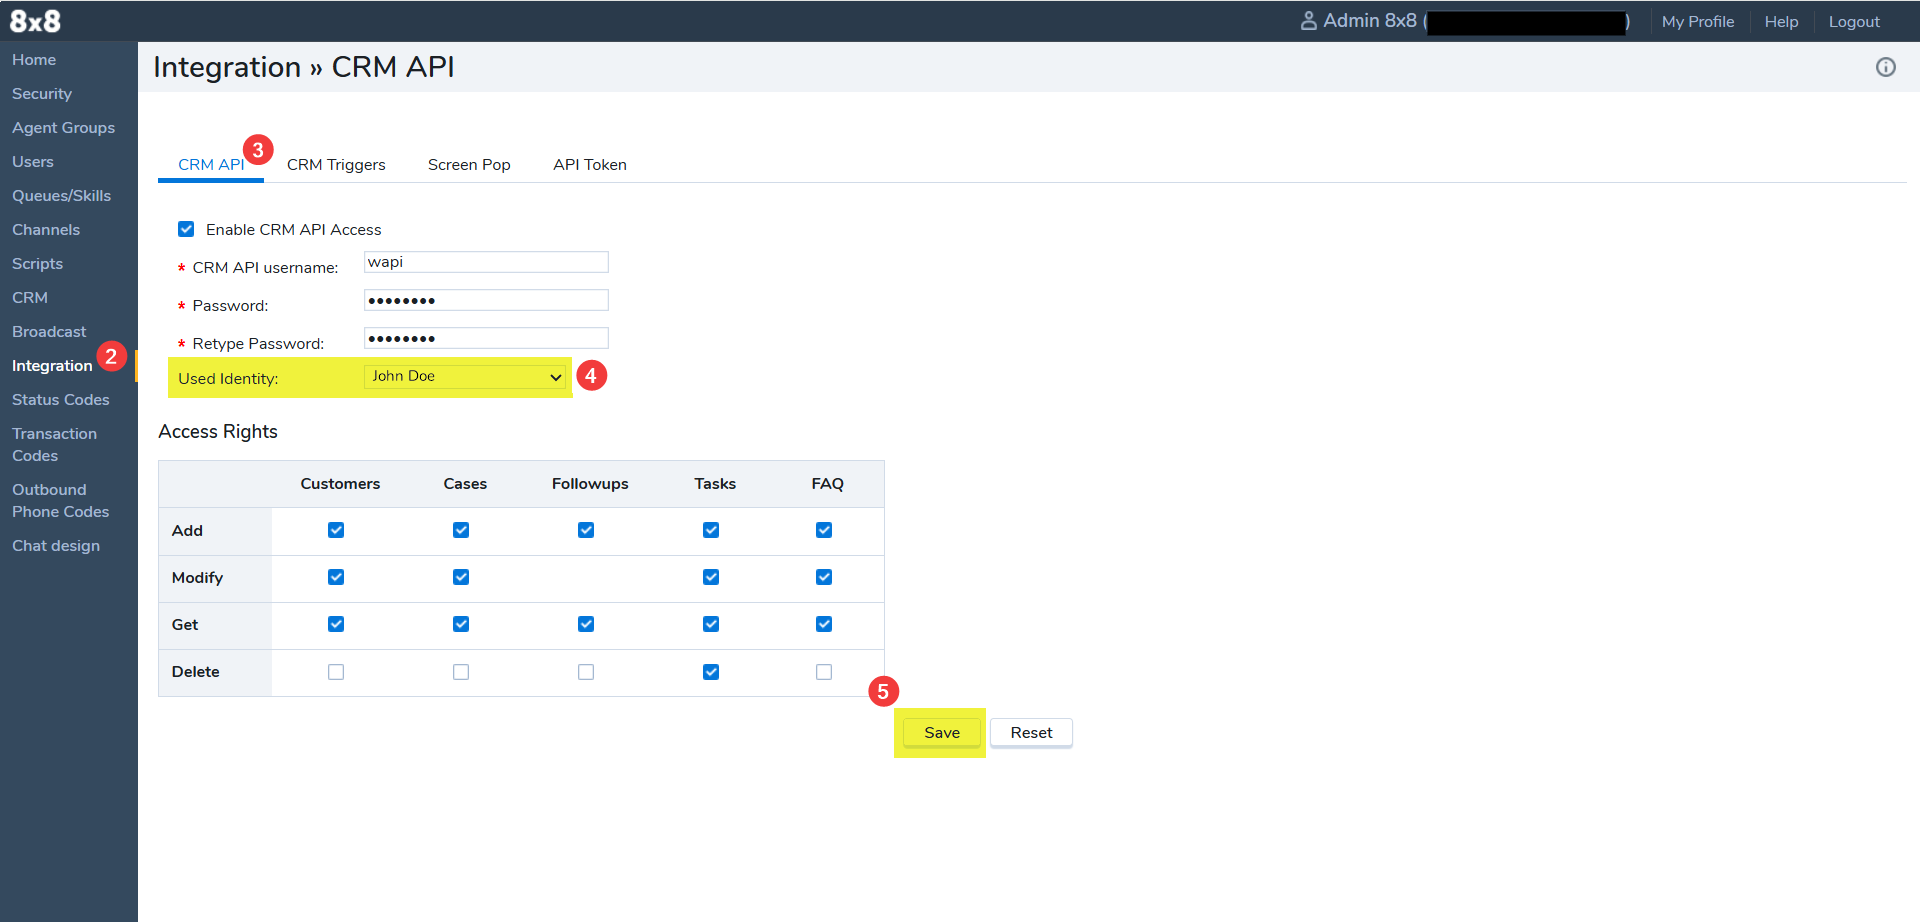1920x922 pixels.
Task: Uncheck Add Customers access right
Action: [336, 530]
